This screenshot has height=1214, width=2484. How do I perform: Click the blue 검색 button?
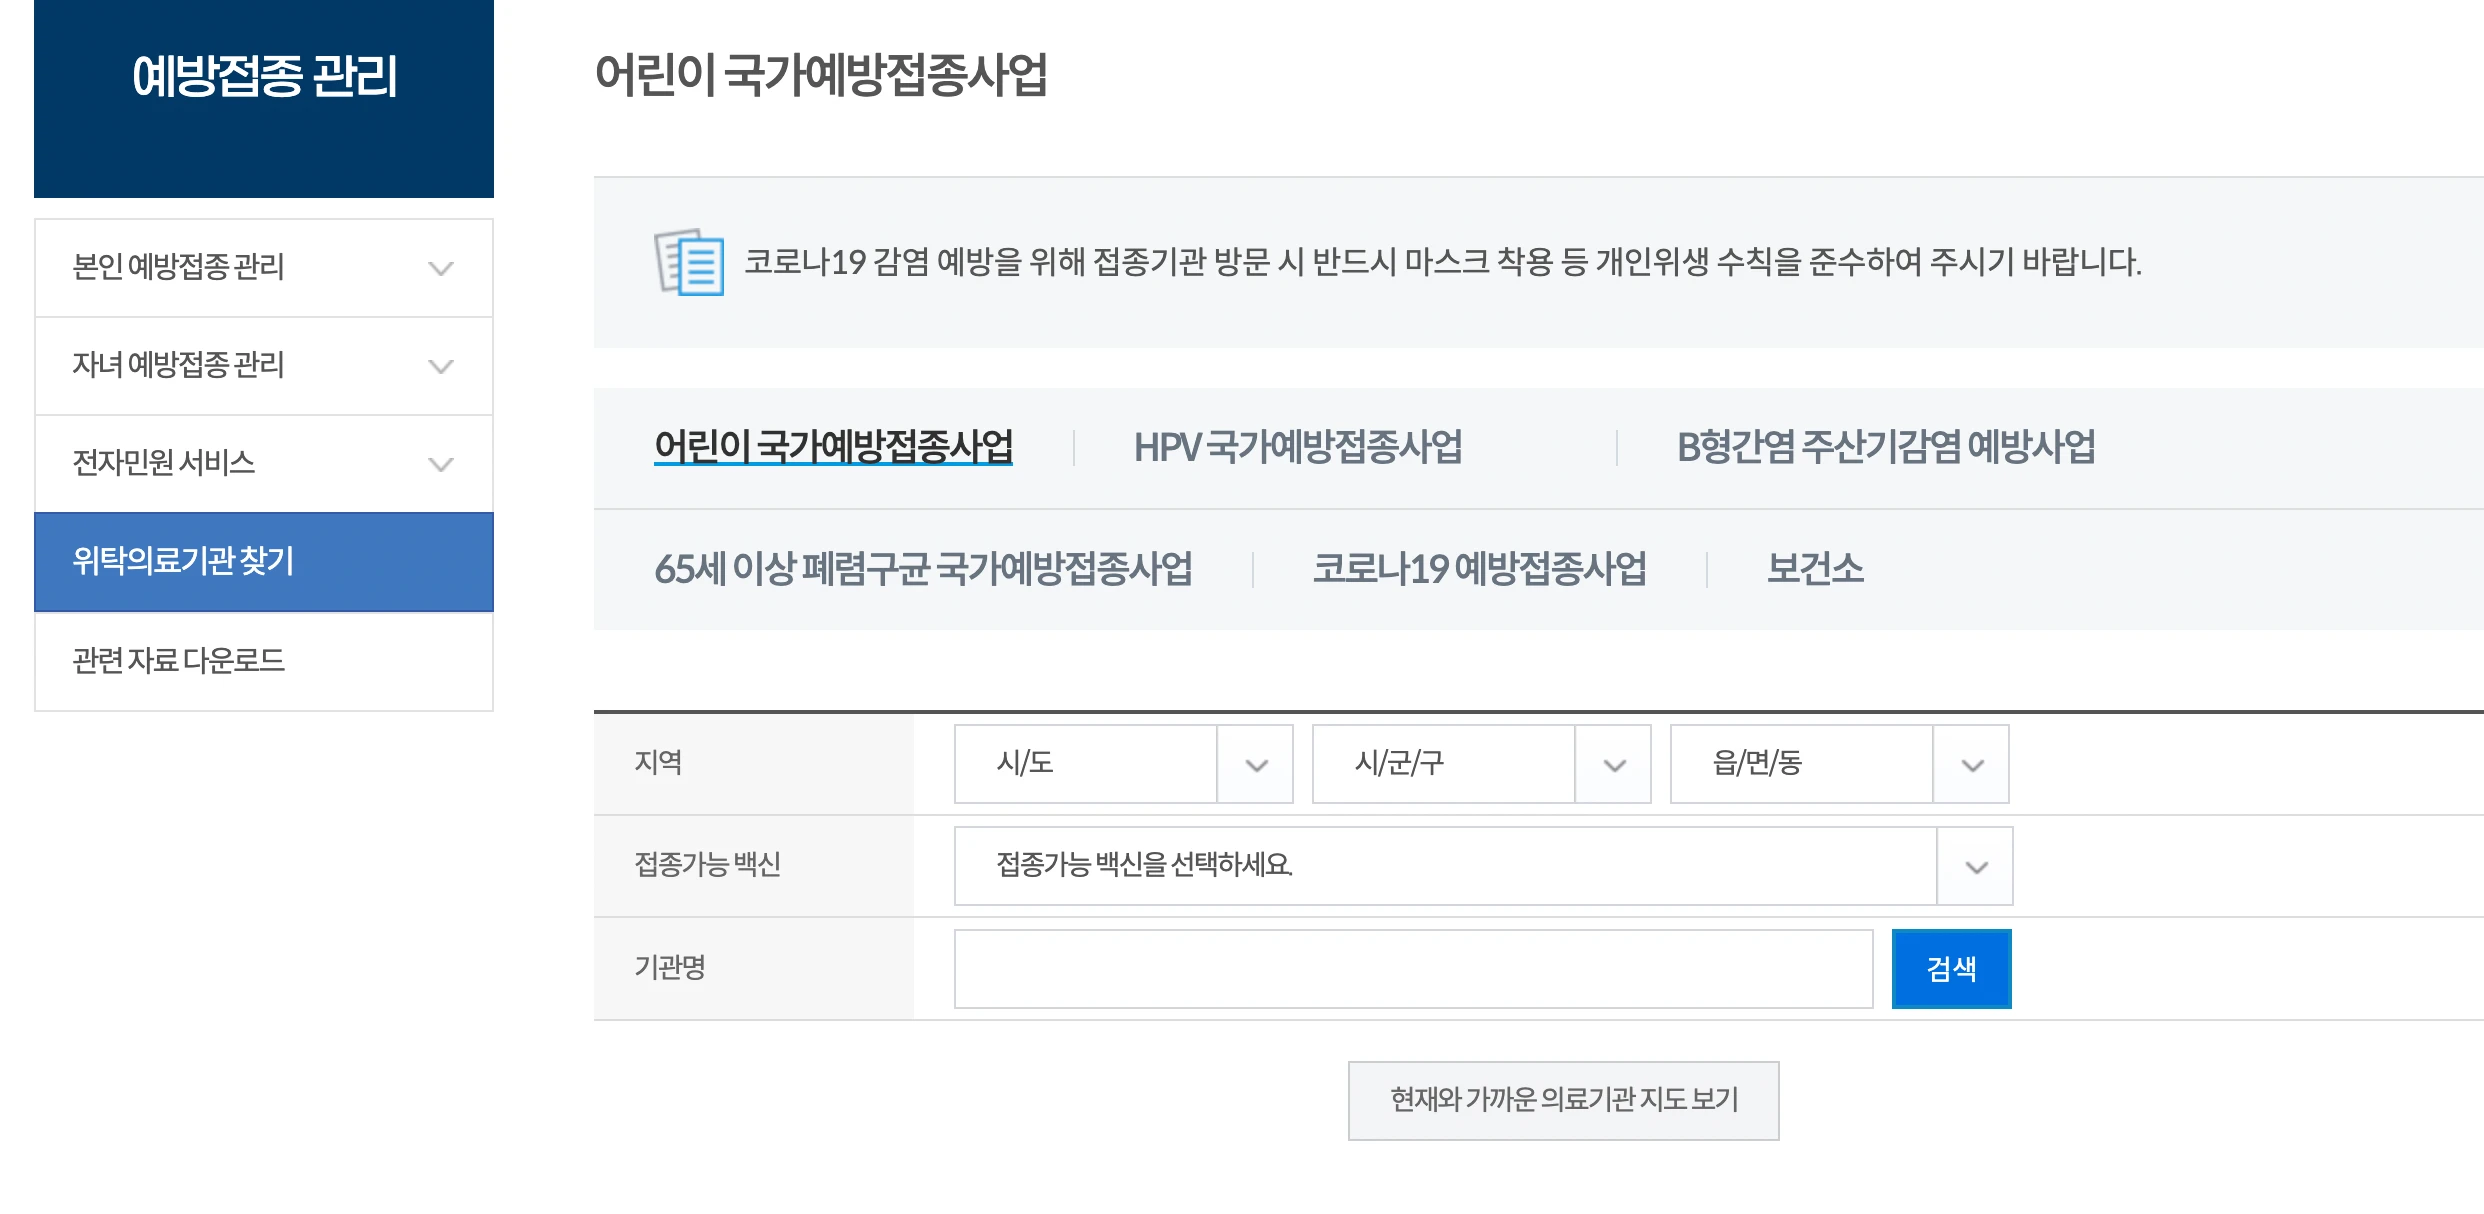(x=1950, y=969)
